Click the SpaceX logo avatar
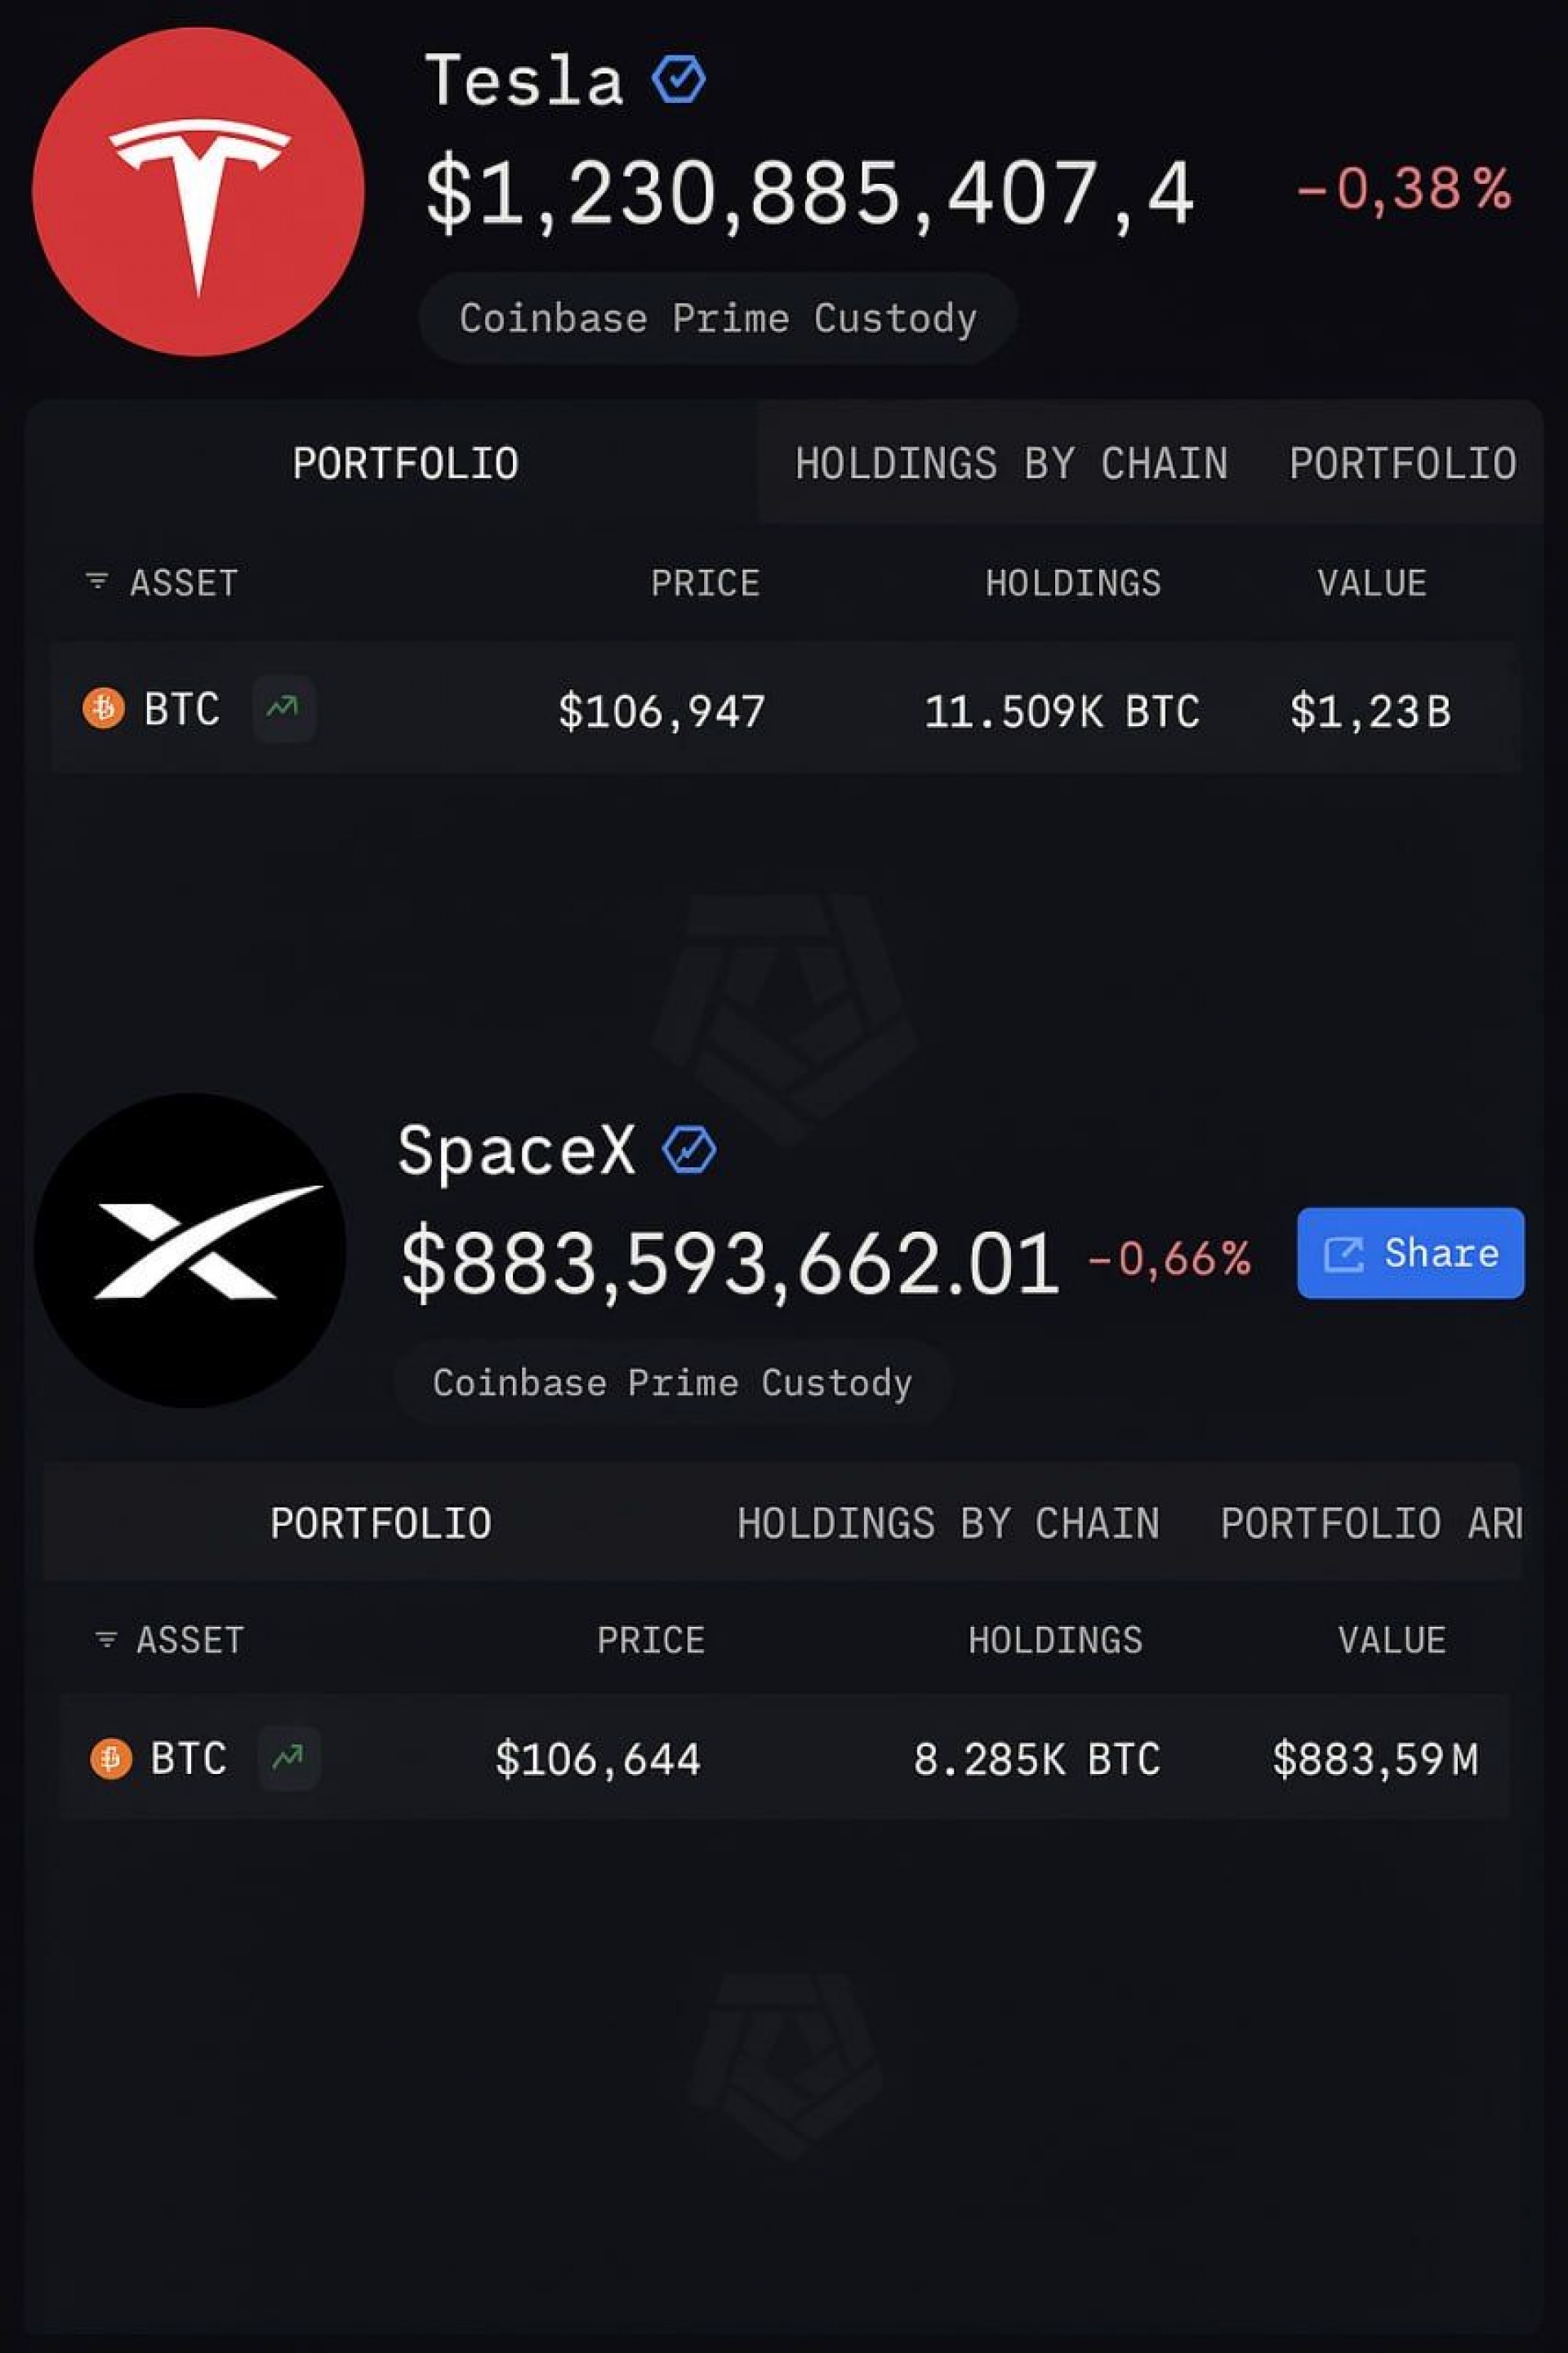The image size is (1568, 2353). click(190, 1250)
